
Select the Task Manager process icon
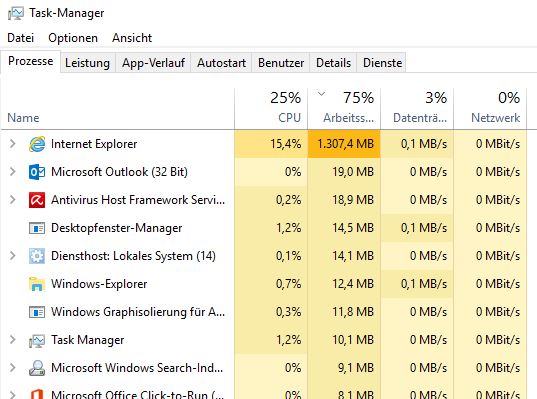tap(37, 340)
